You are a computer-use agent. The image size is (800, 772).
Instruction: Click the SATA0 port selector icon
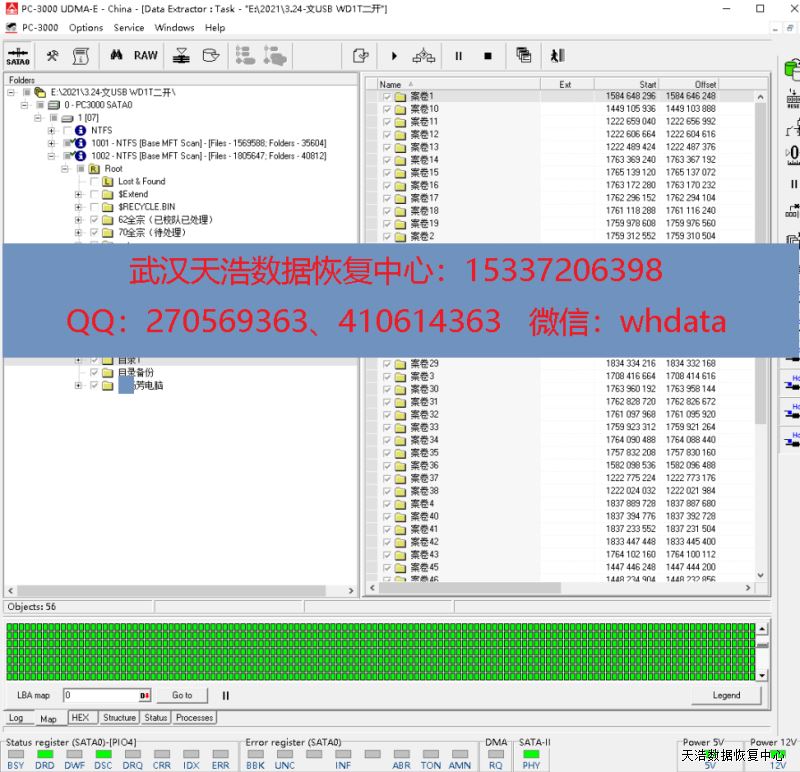[x=18, y=56]
